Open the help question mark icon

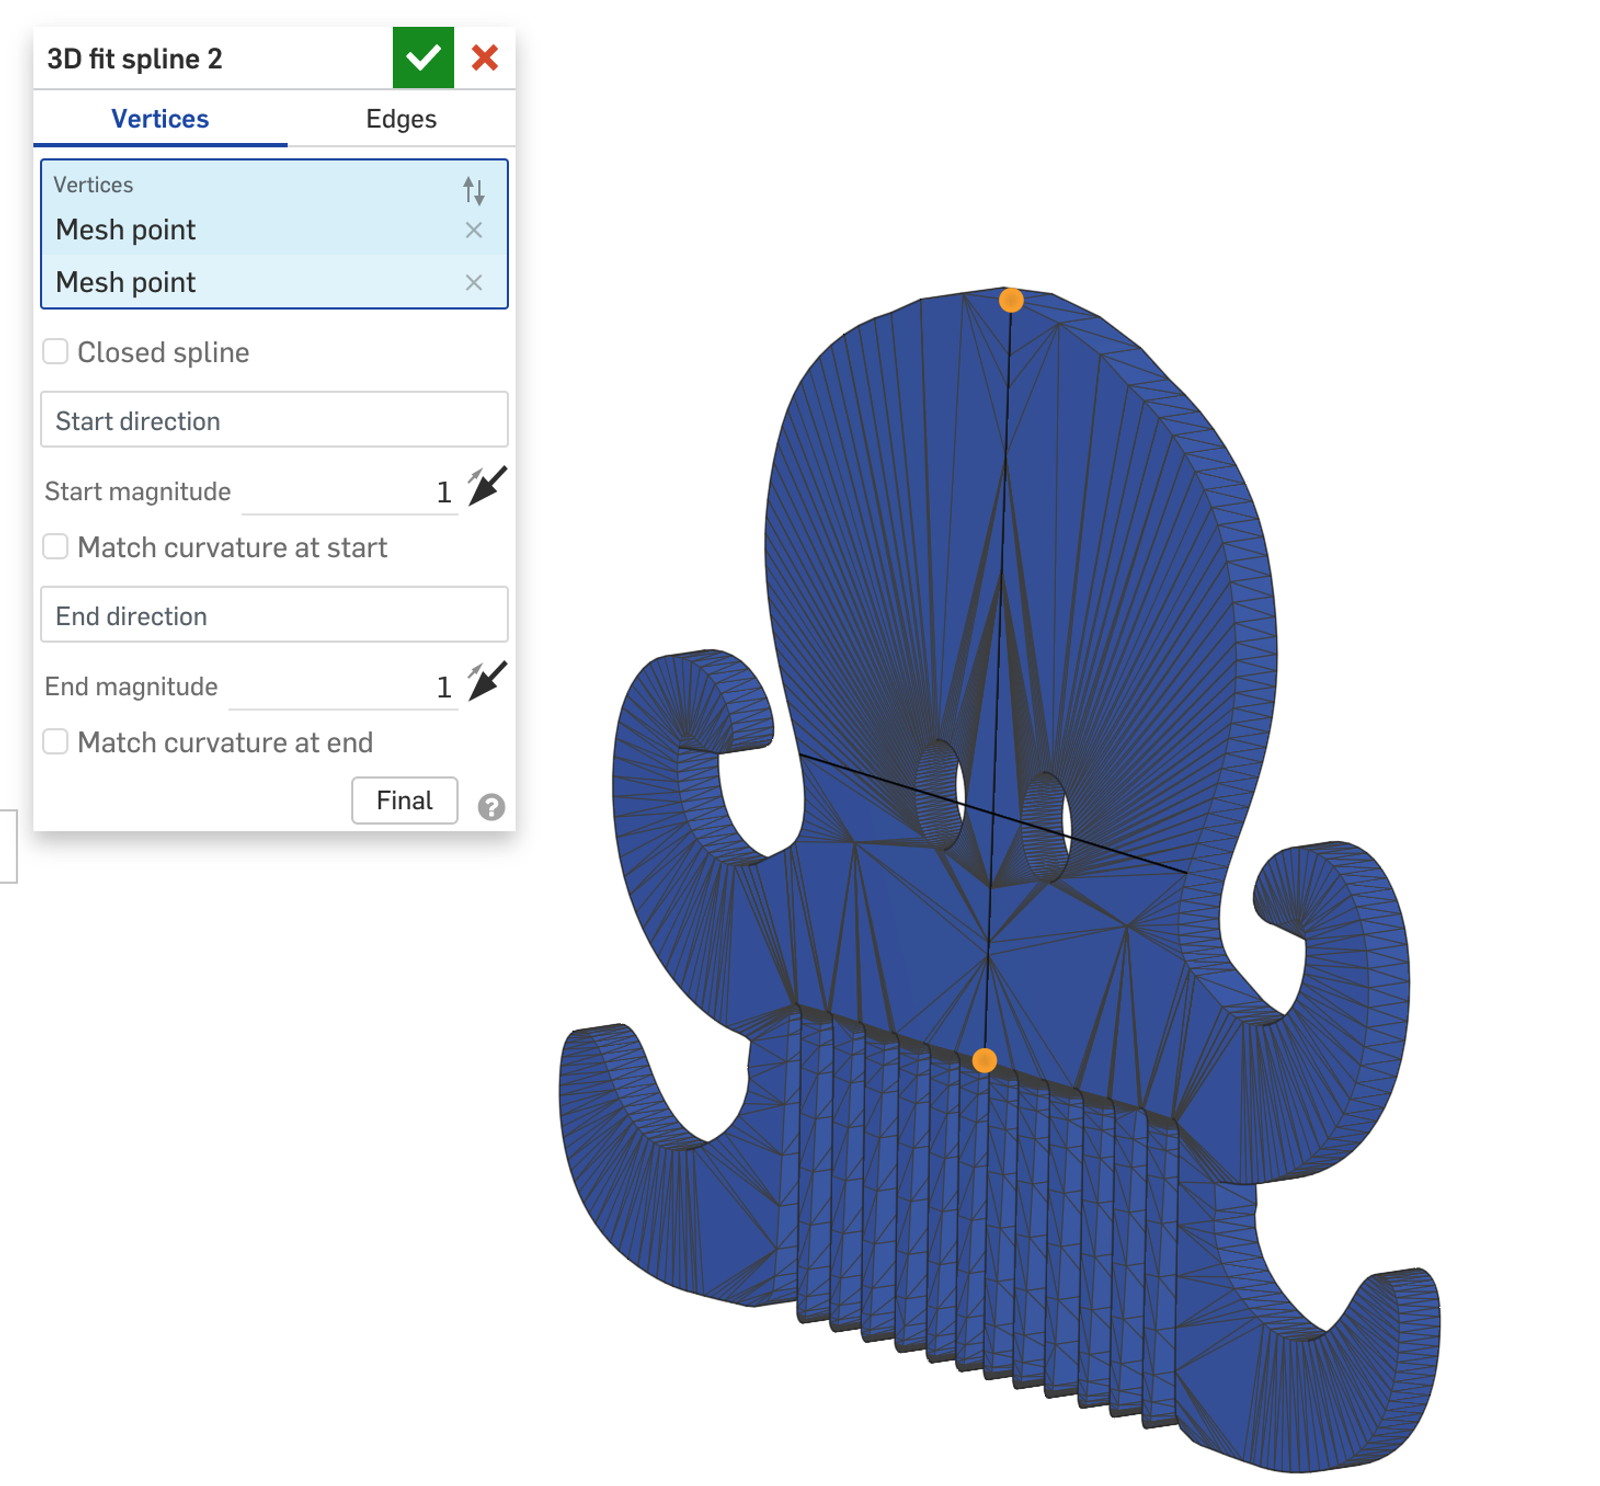coord(491,806)
